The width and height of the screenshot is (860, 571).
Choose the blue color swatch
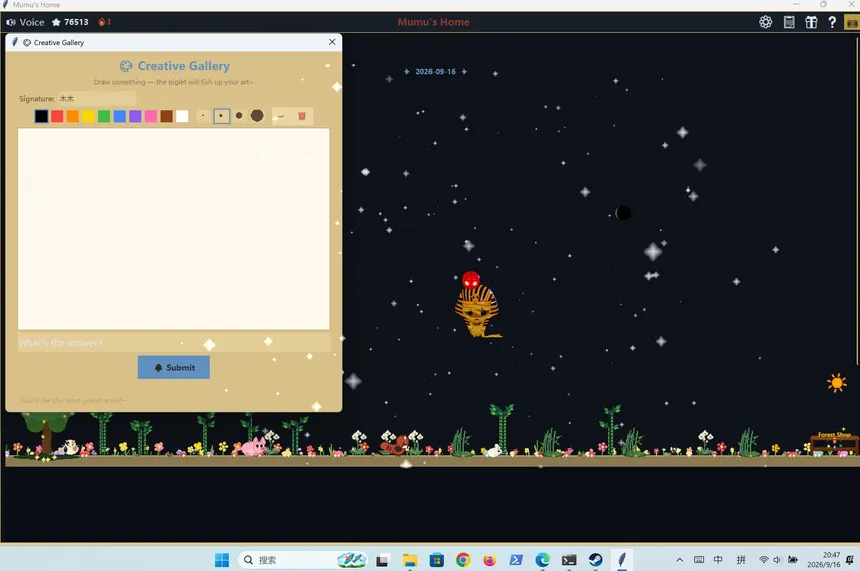120,116
